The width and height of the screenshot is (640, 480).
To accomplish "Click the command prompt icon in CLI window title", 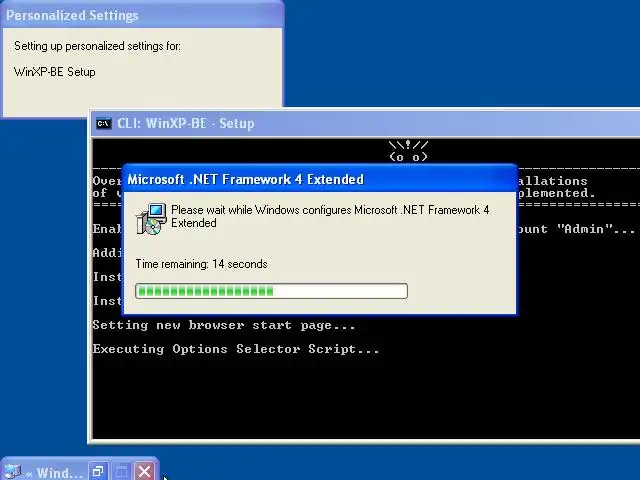I will coord(103,123).
